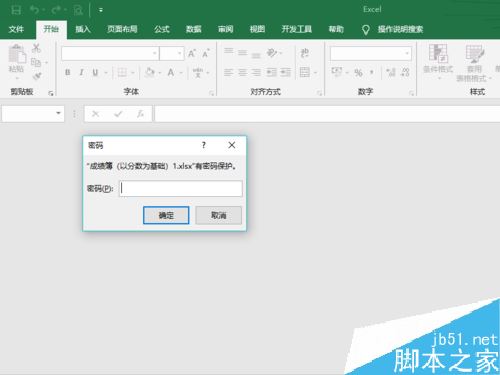Click the Borders icon
This screenshot has height=375, width=500.
(x=122, y=72)
